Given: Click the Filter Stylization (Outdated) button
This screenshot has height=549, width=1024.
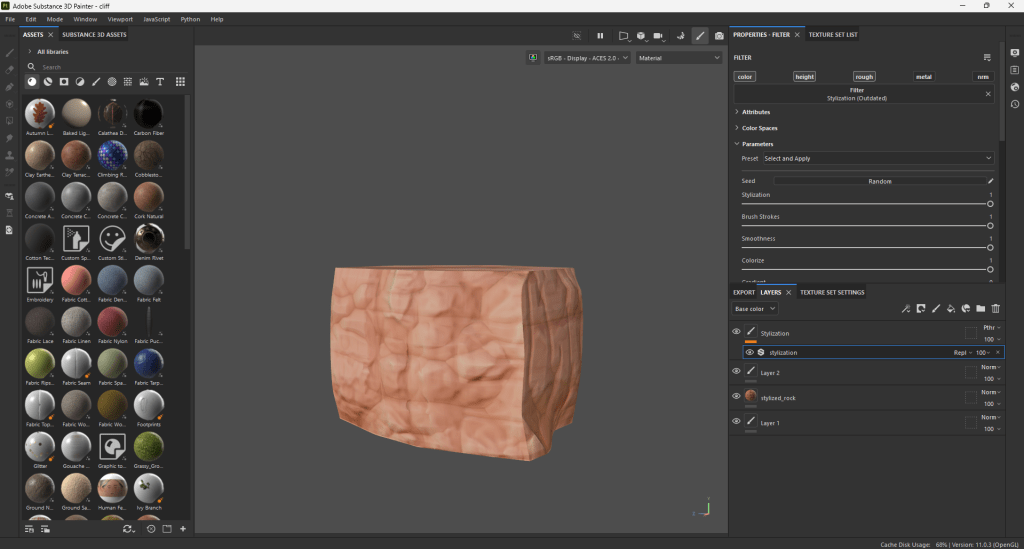Looking at the screenshot, I should [856, 94].
